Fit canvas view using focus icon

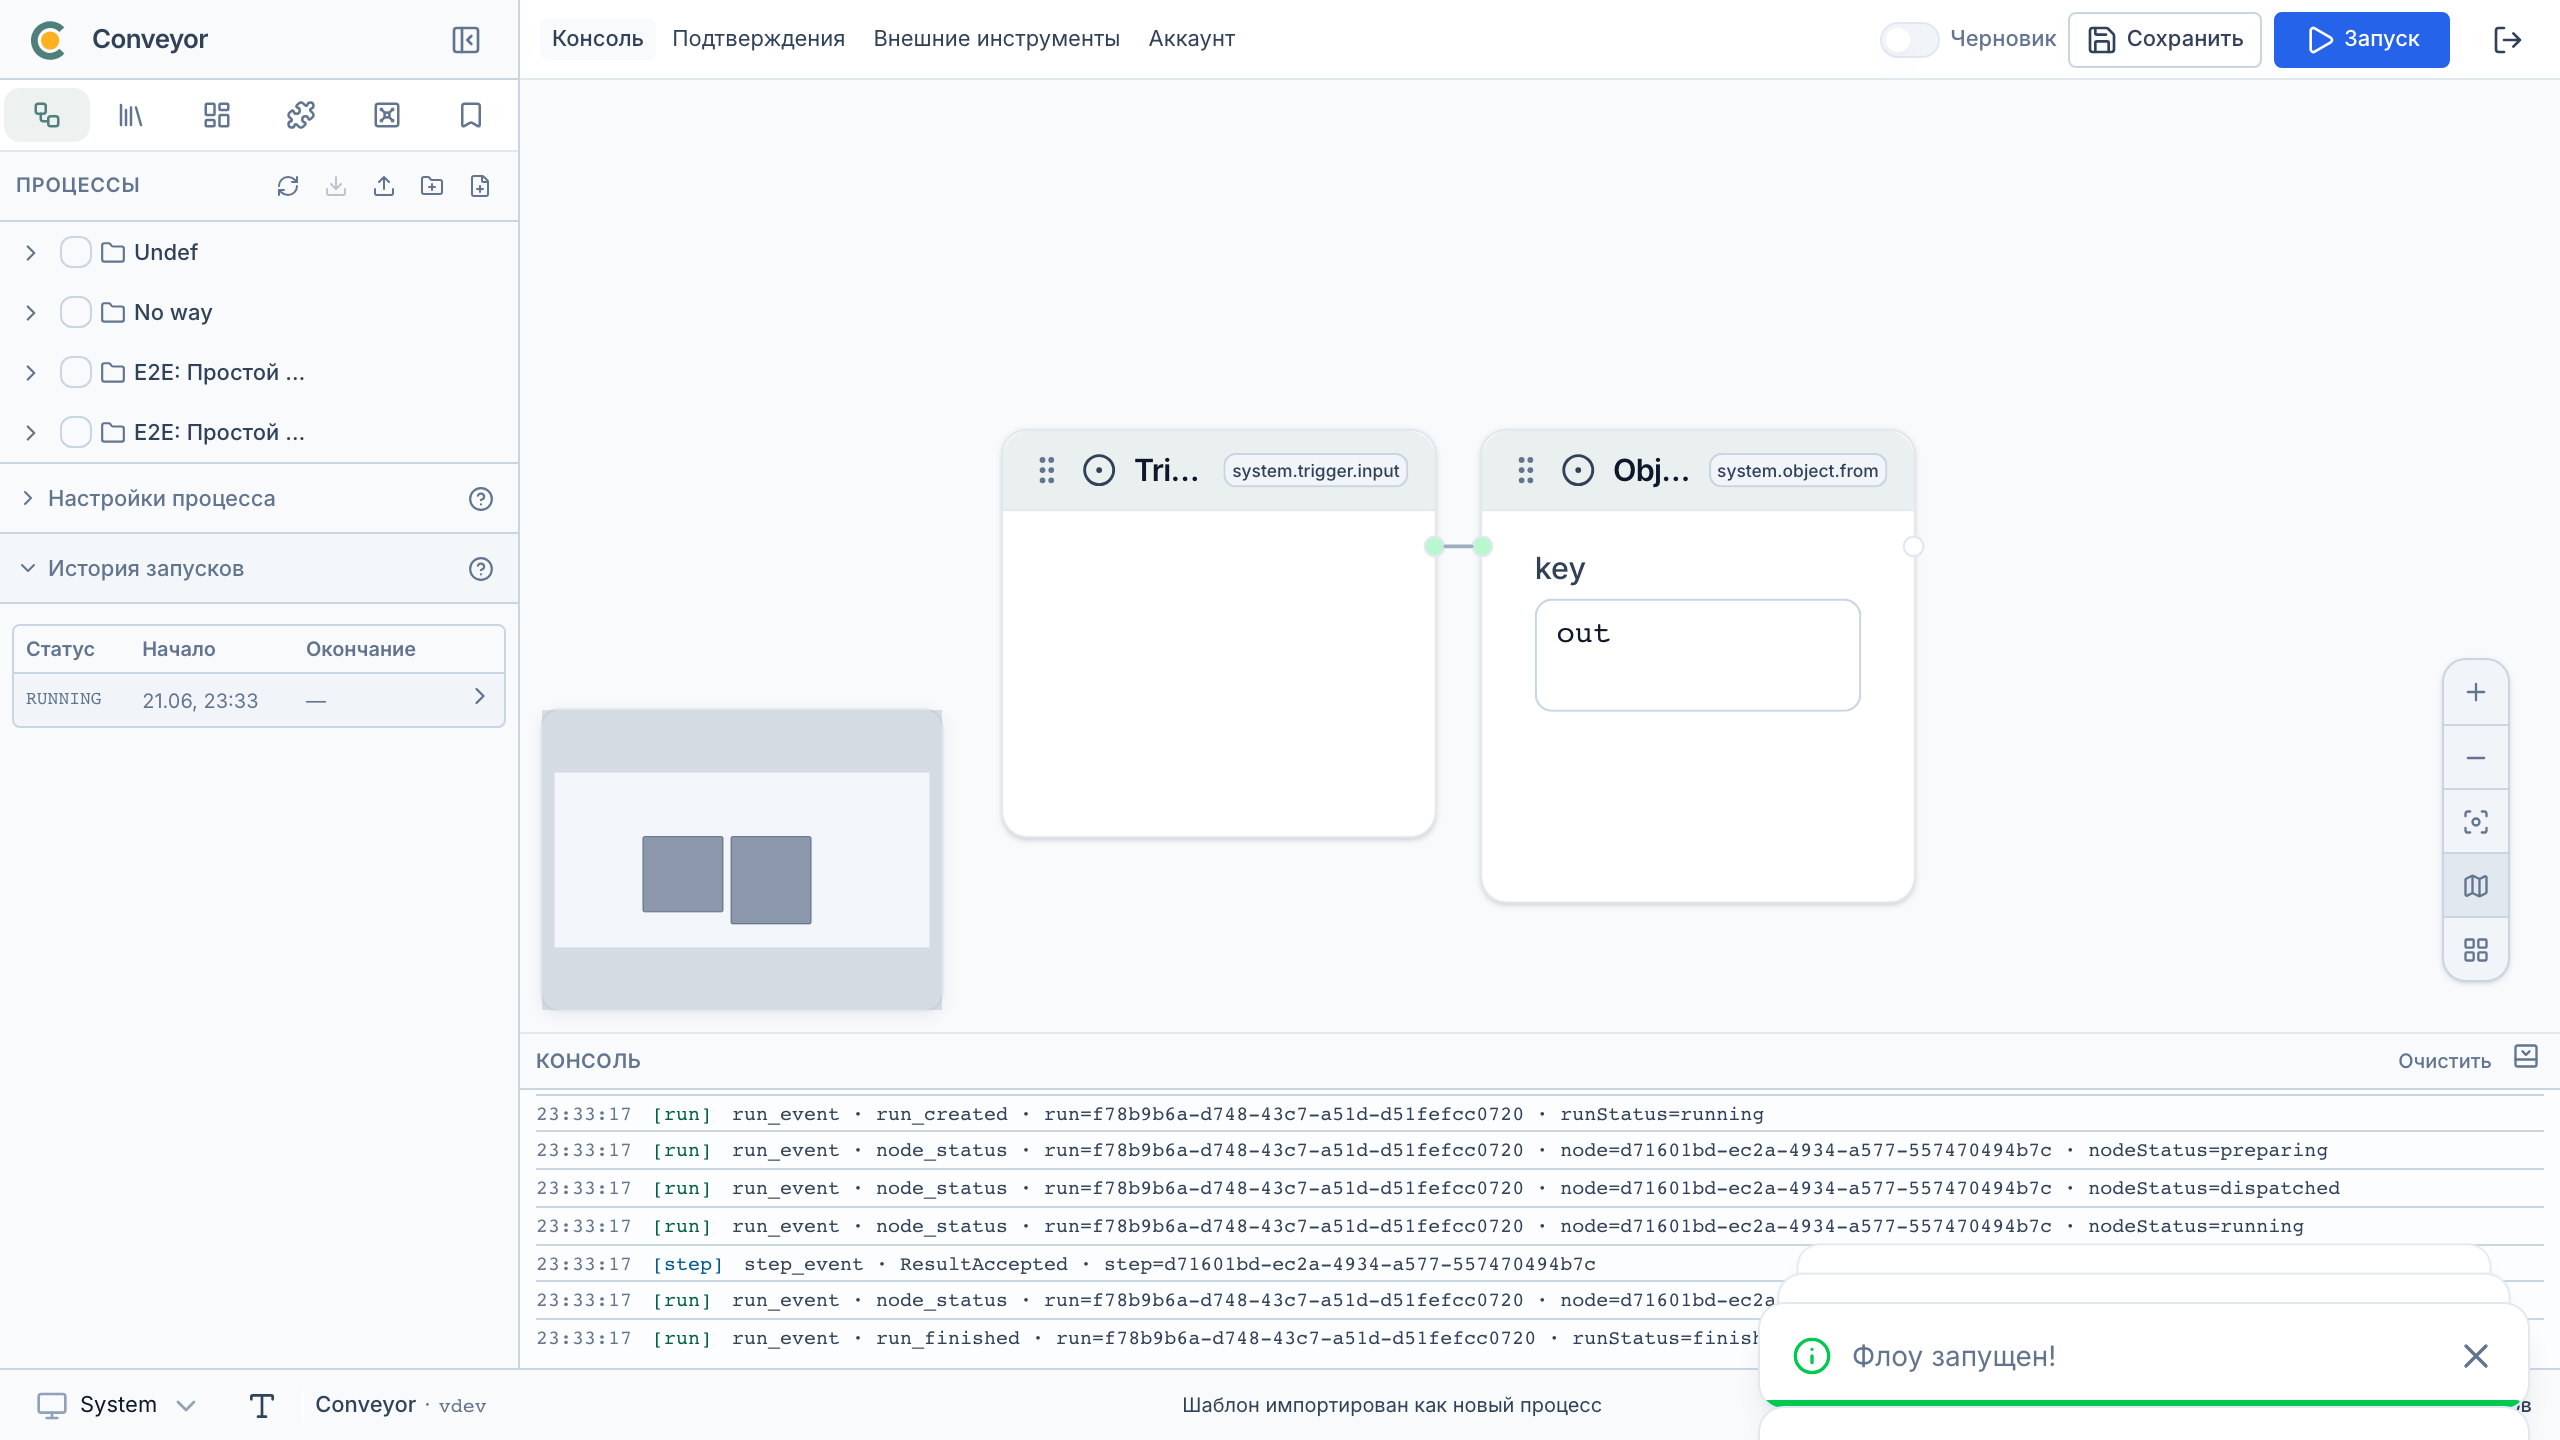coord(2476,822)
